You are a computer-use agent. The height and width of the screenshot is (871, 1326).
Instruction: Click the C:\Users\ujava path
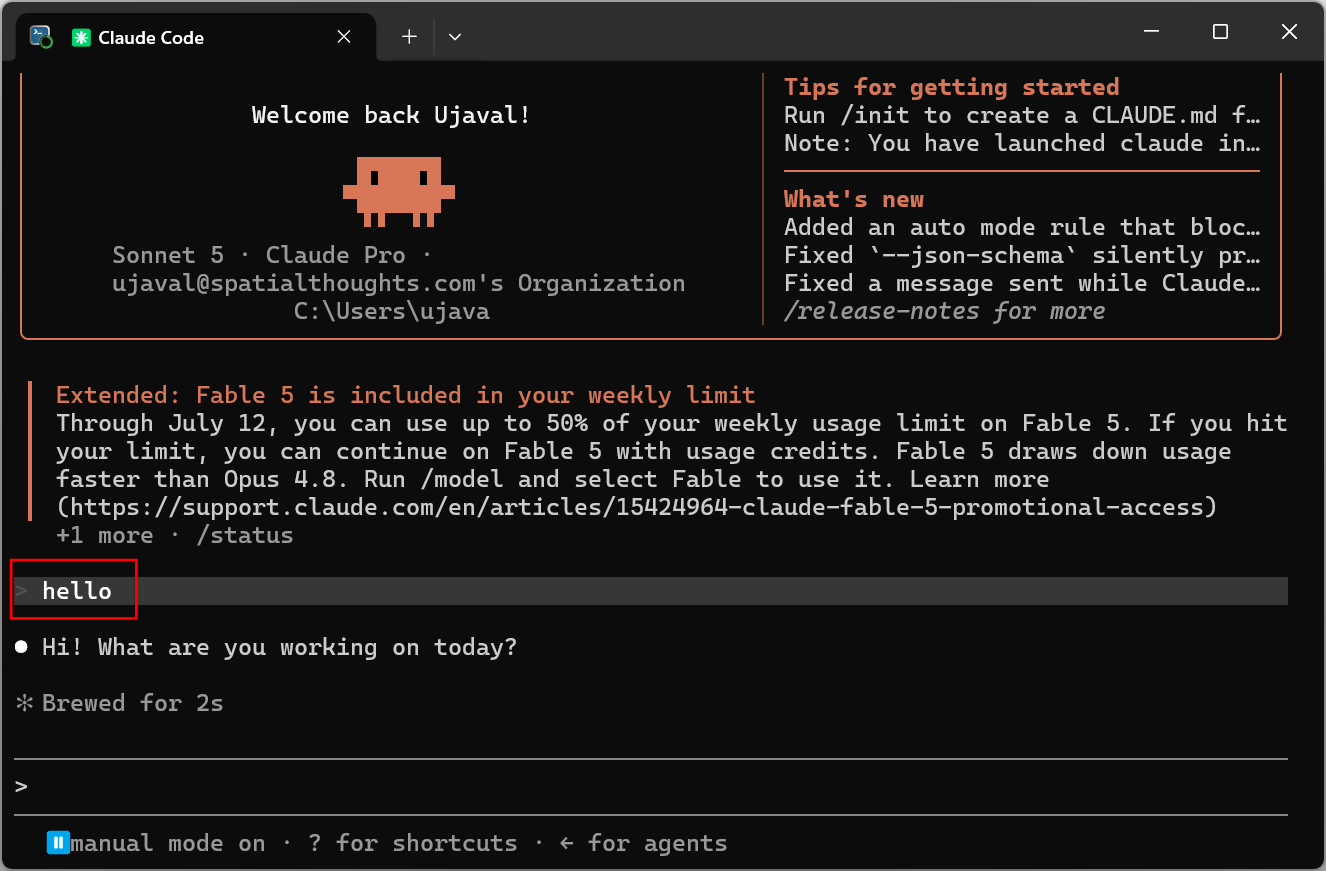(x=392, y=311)
